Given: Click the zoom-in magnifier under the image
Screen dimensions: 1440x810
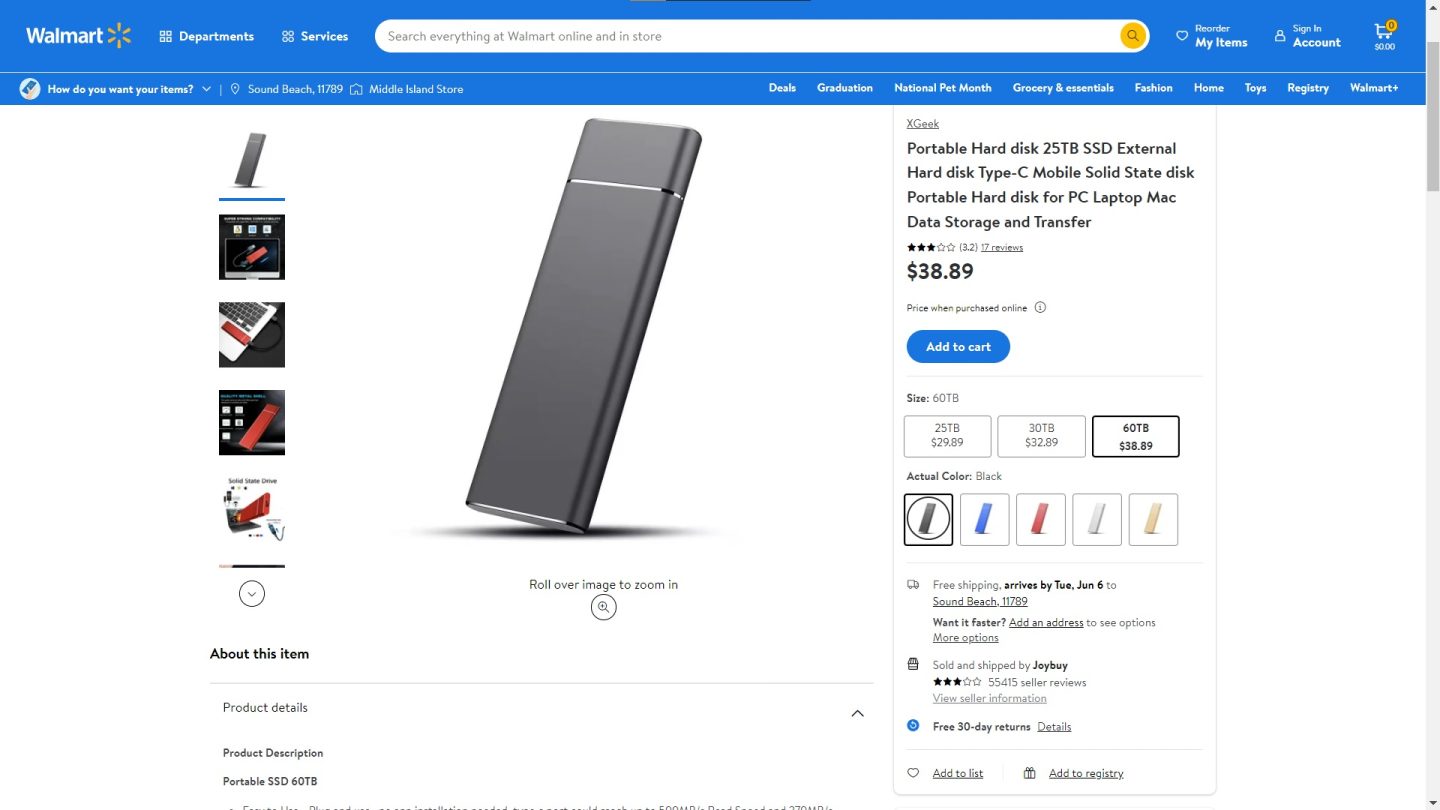Looking at the screenshot, I should point(603,607).
